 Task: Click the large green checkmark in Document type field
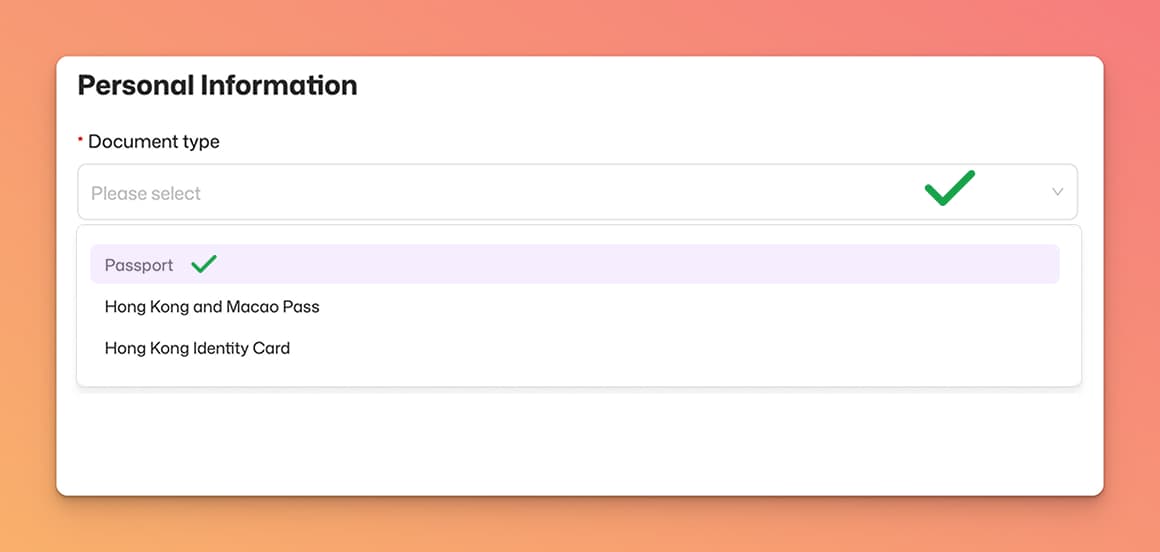coord(949,188)
